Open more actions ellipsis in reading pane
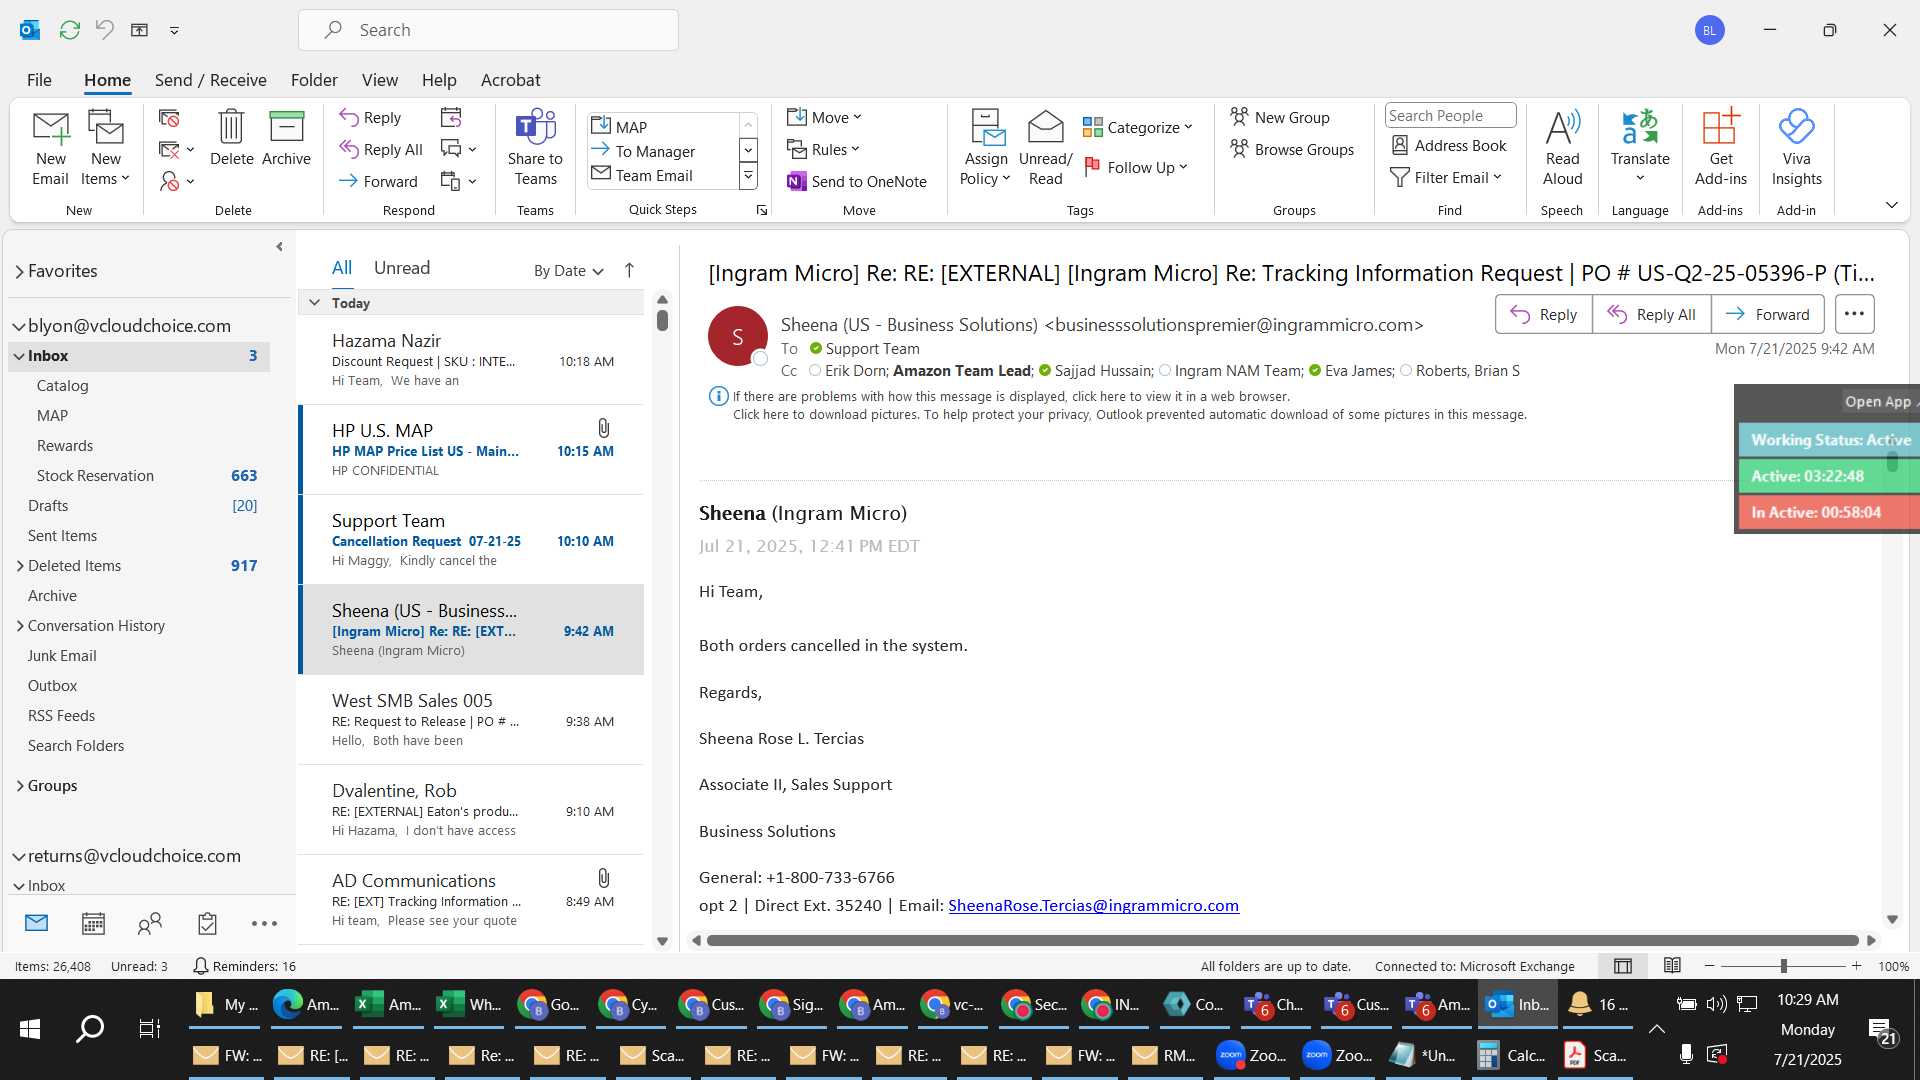This screenshot has width=1920, height=1080. click(x=1854, y=314)
